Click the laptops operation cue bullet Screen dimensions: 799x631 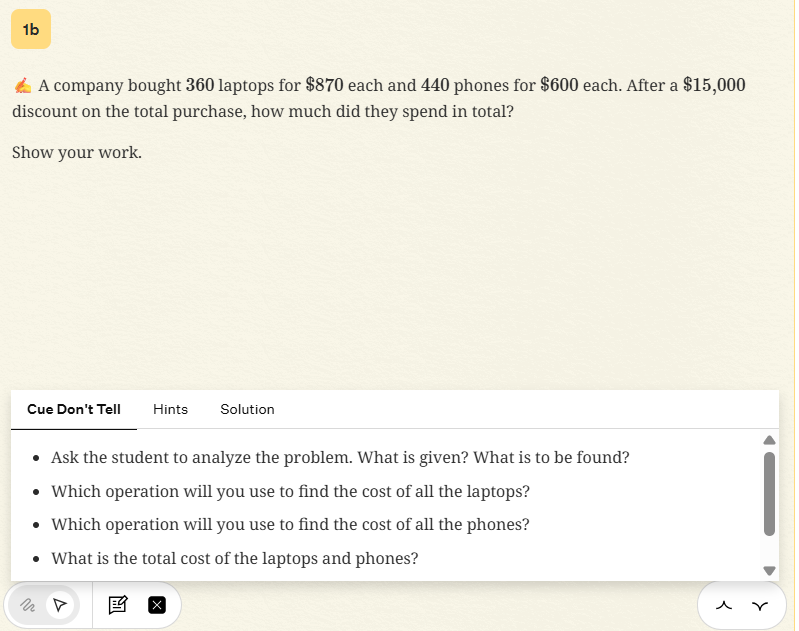(290, 491)
